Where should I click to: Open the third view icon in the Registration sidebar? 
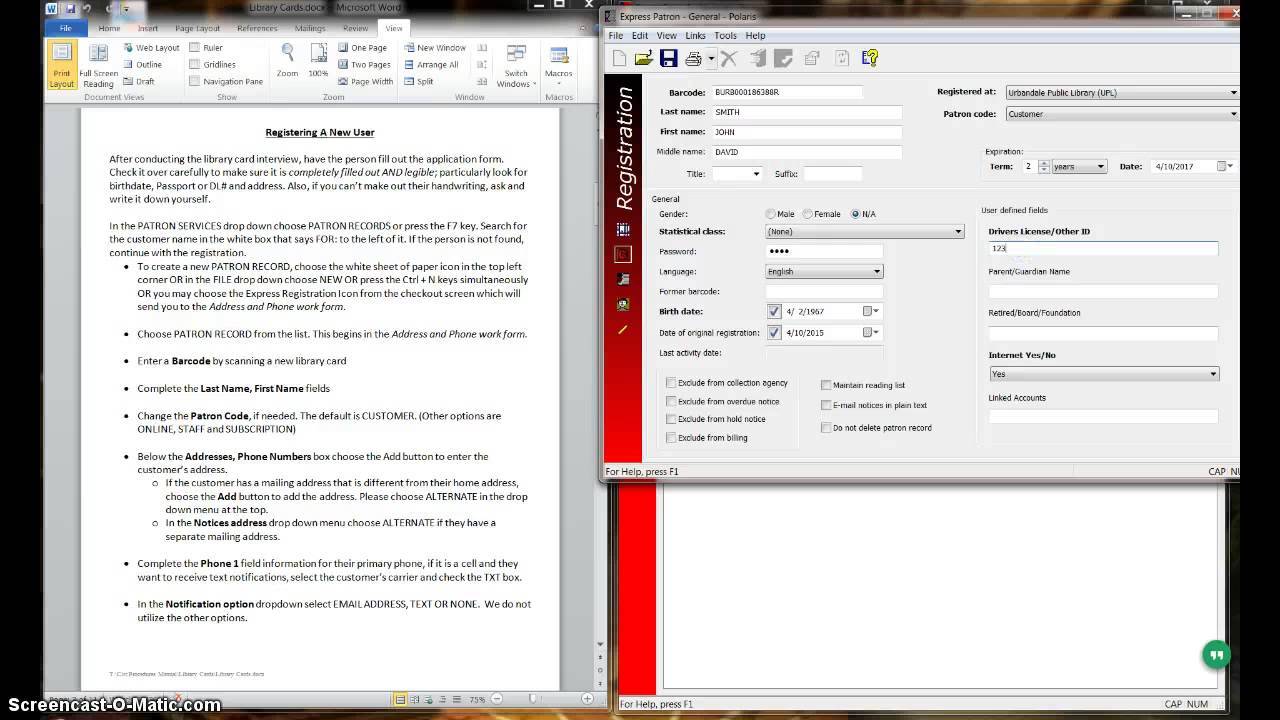pyautogui.click(x=623, y=279)
